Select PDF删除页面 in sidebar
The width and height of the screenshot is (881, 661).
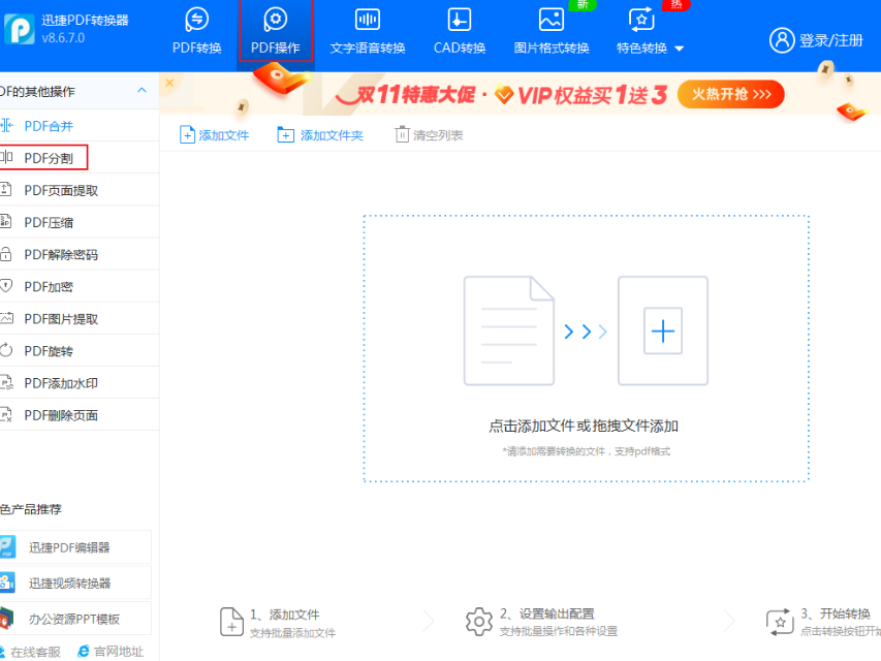click(79, 414)
